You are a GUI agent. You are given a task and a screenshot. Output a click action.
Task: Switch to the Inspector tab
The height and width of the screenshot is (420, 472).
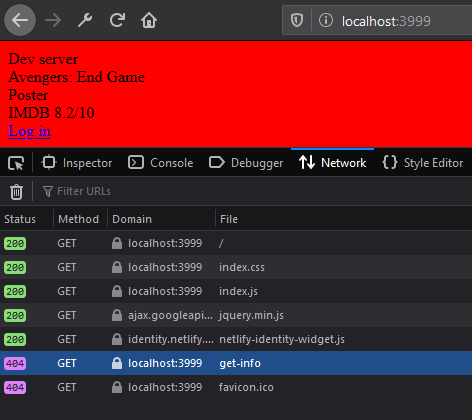(77, 163)
